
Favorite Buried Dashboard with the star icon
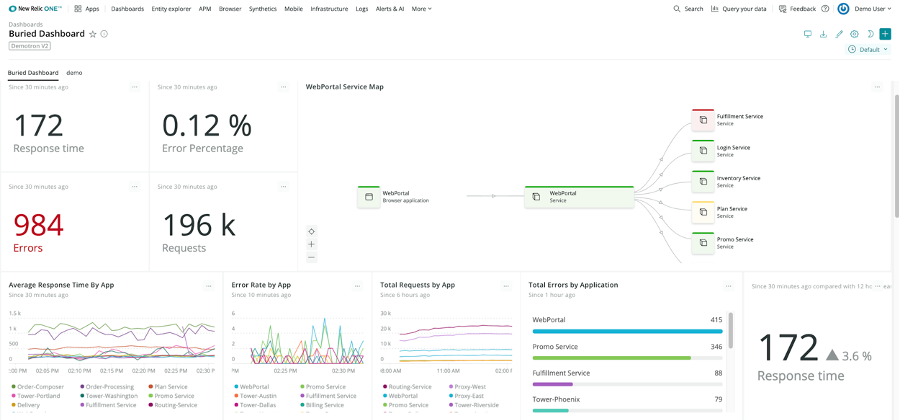[x=93, y=34]
